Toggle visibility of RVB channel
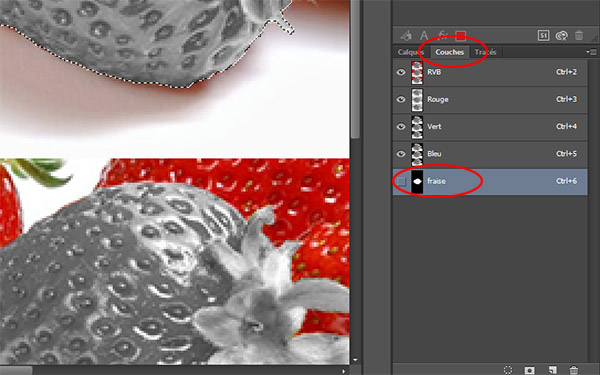This screenshot has width=600, height=375. tap(401, 72)
